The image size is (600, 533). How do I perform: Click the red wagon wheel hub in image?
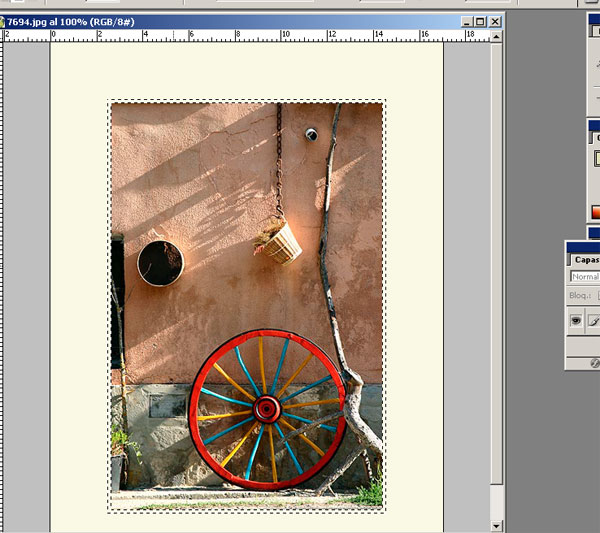[x=267, y=408]
